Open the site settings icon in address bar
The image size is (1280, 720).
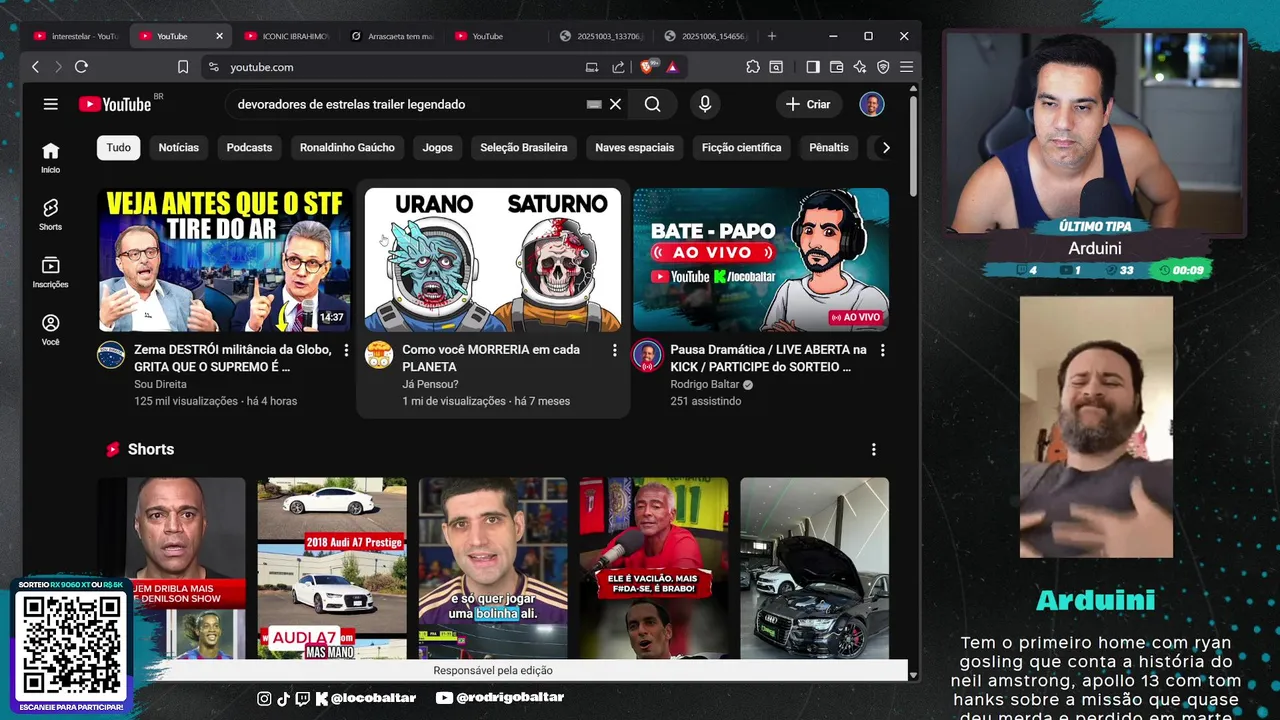213,67
